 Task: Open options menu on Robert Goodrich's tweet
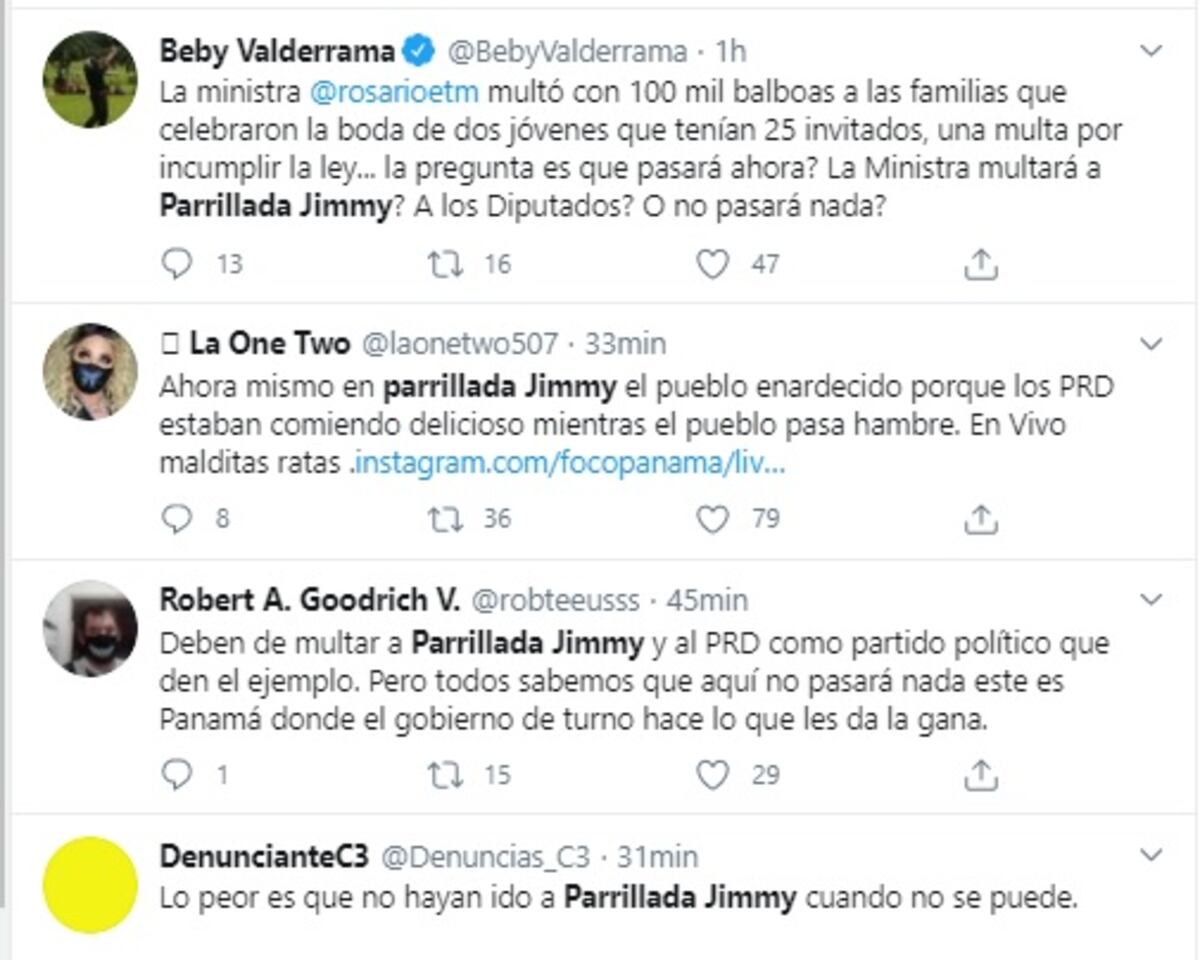pos(1150,598)
